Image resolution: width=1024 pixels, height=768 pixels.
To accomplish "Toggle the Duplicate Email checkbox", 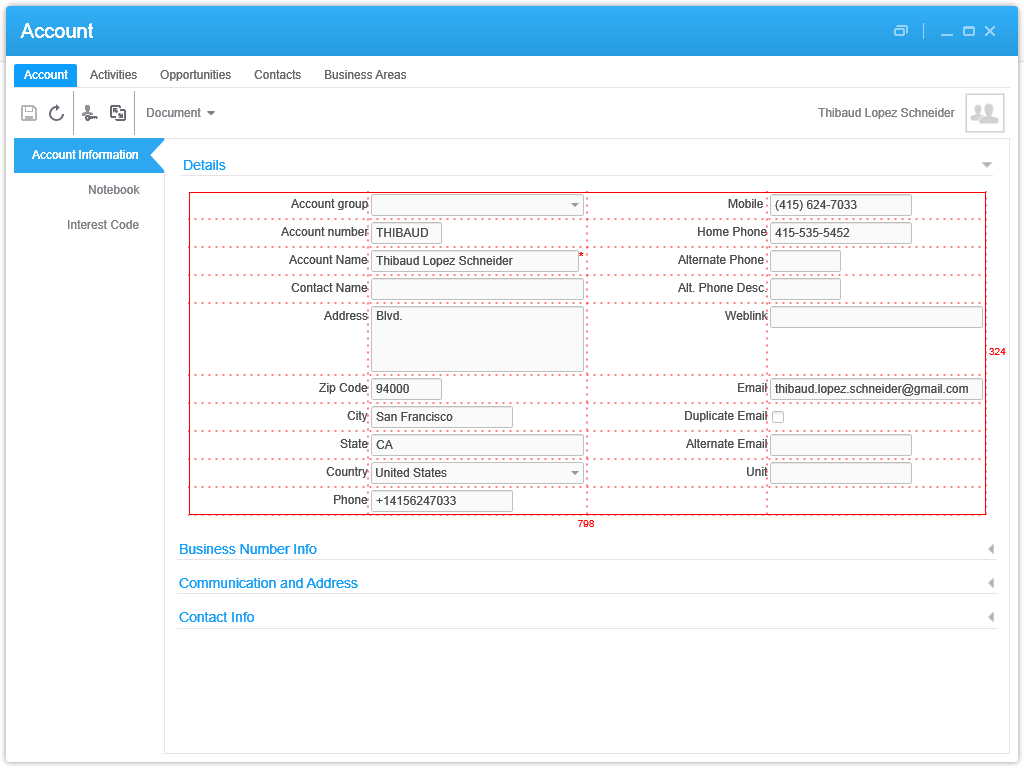I will click(x=778, y=417).
